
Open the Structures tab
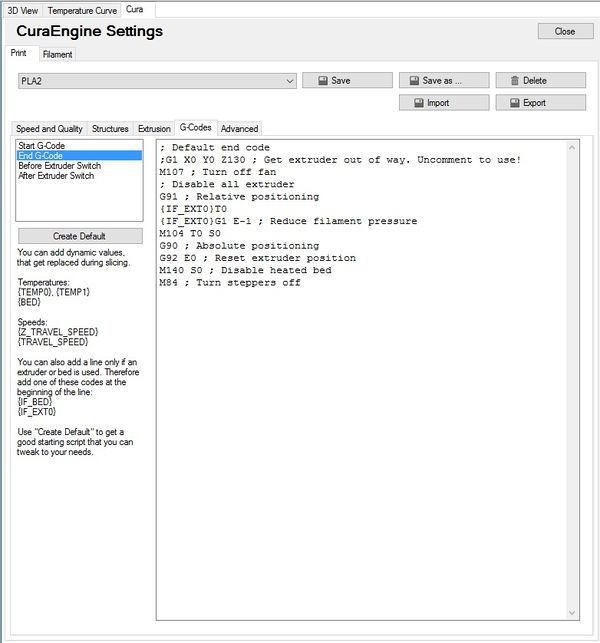coord(110,129)
